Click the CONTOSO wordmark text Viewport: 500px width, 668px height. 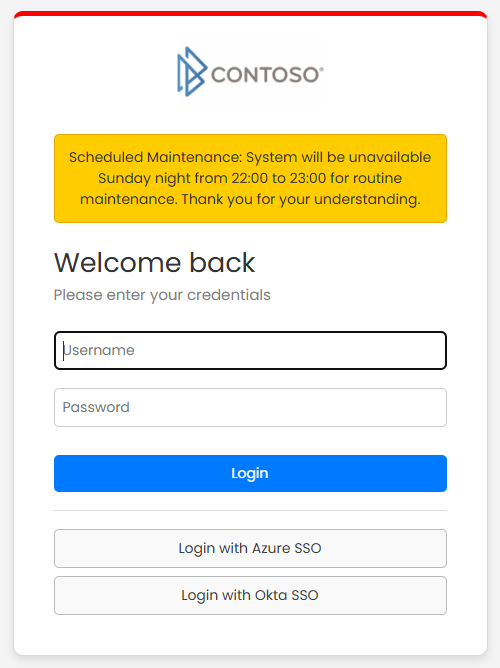(265, 75)
